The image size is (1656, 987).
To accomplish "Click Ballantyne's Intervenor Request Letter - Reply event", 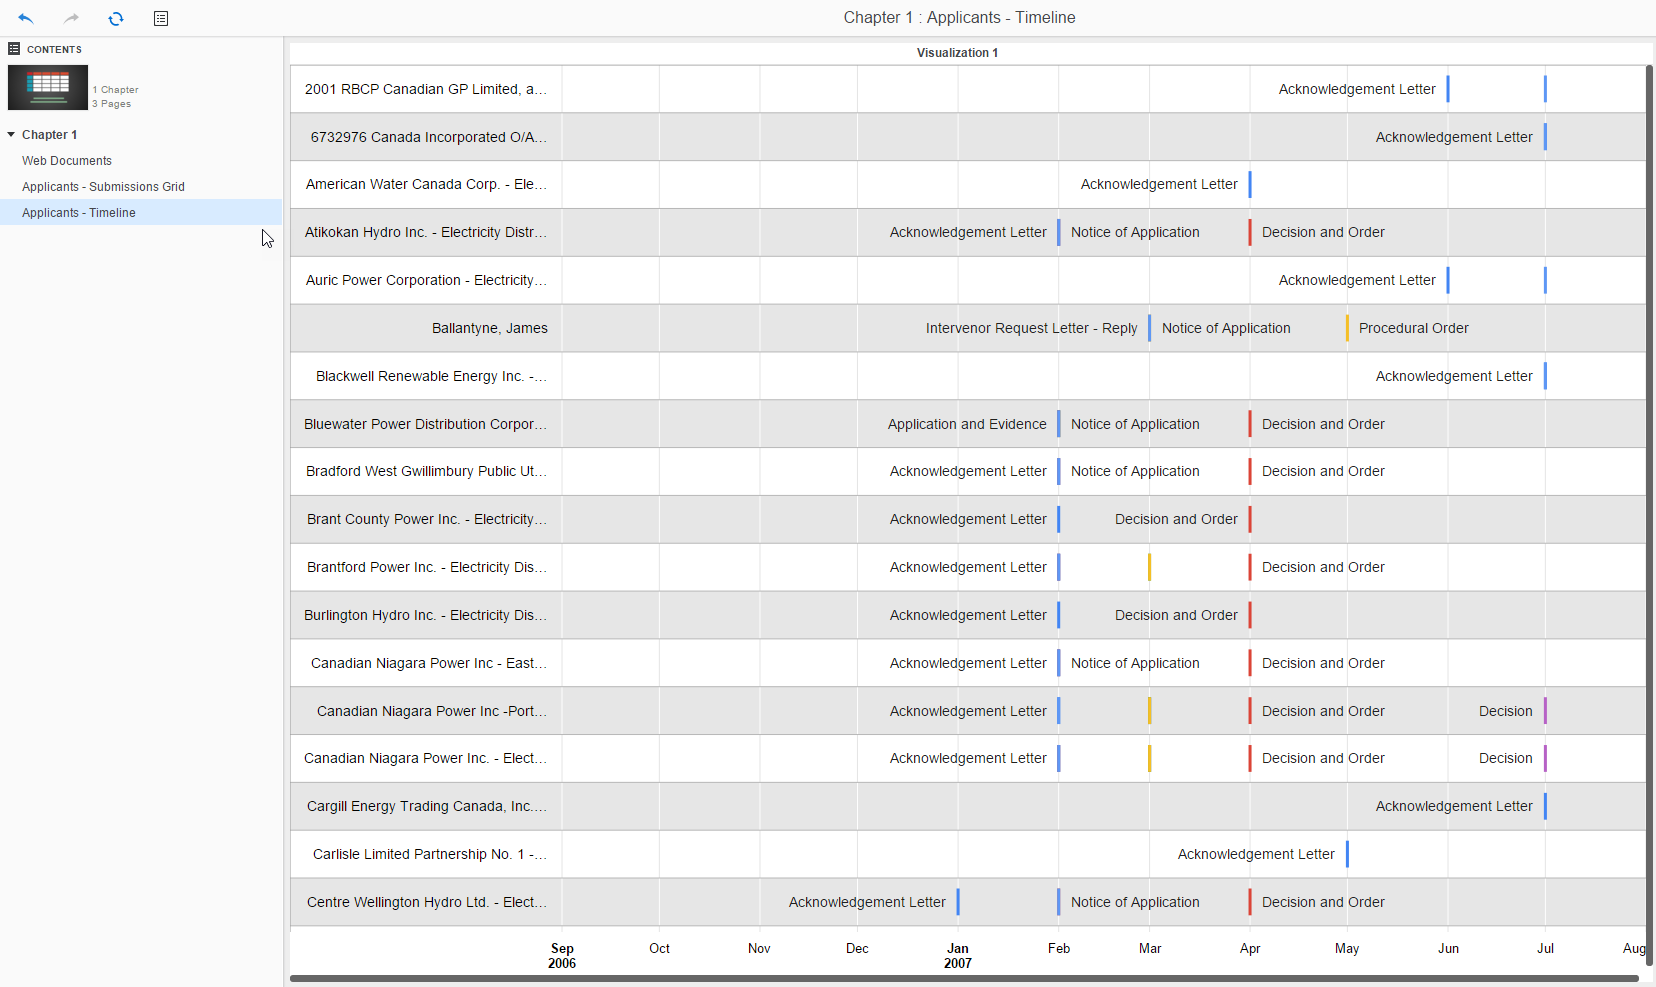I will [x=1031, y=328].
